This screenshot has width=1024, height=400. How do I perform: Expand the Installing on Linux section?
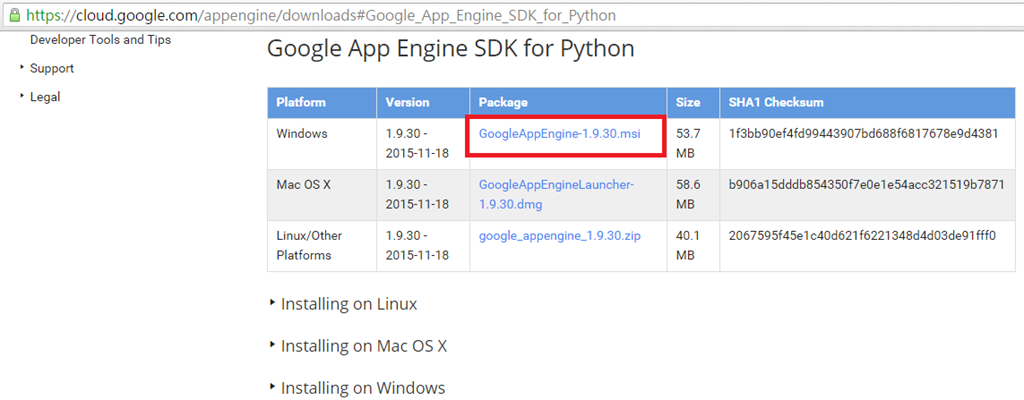(x=349, y=304)
